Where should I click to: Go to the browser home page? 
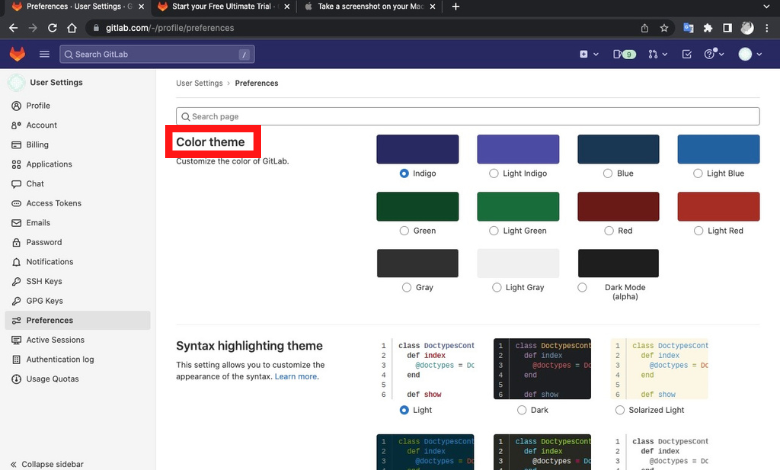point(72,28)
